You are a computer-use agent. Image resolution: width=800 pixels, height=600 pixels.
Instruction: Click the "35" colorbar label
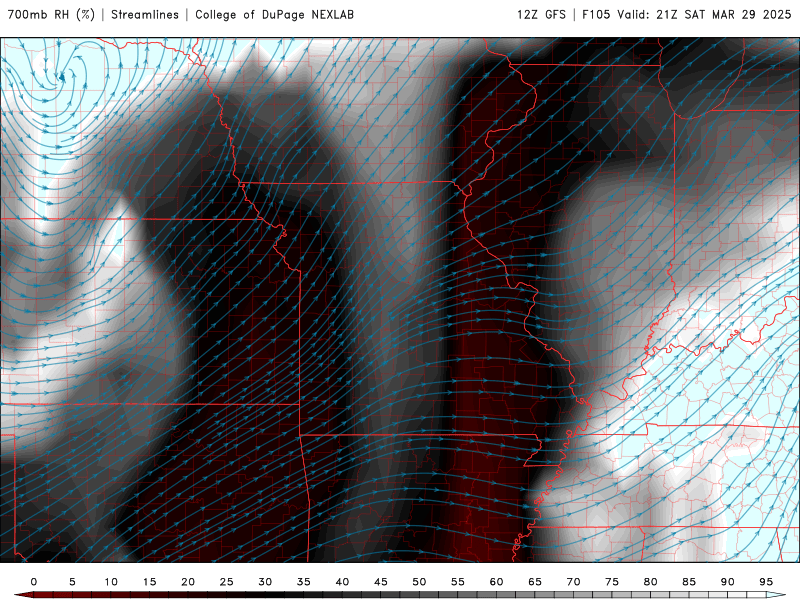click(304, 582)
